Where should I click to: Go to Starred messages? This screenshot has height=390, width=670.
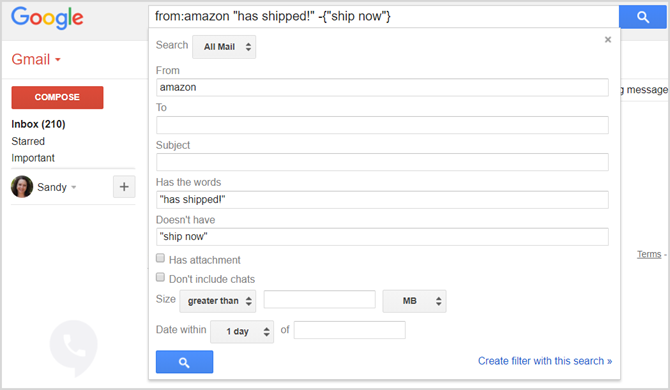pyautogui.click(x=28, y=141)
